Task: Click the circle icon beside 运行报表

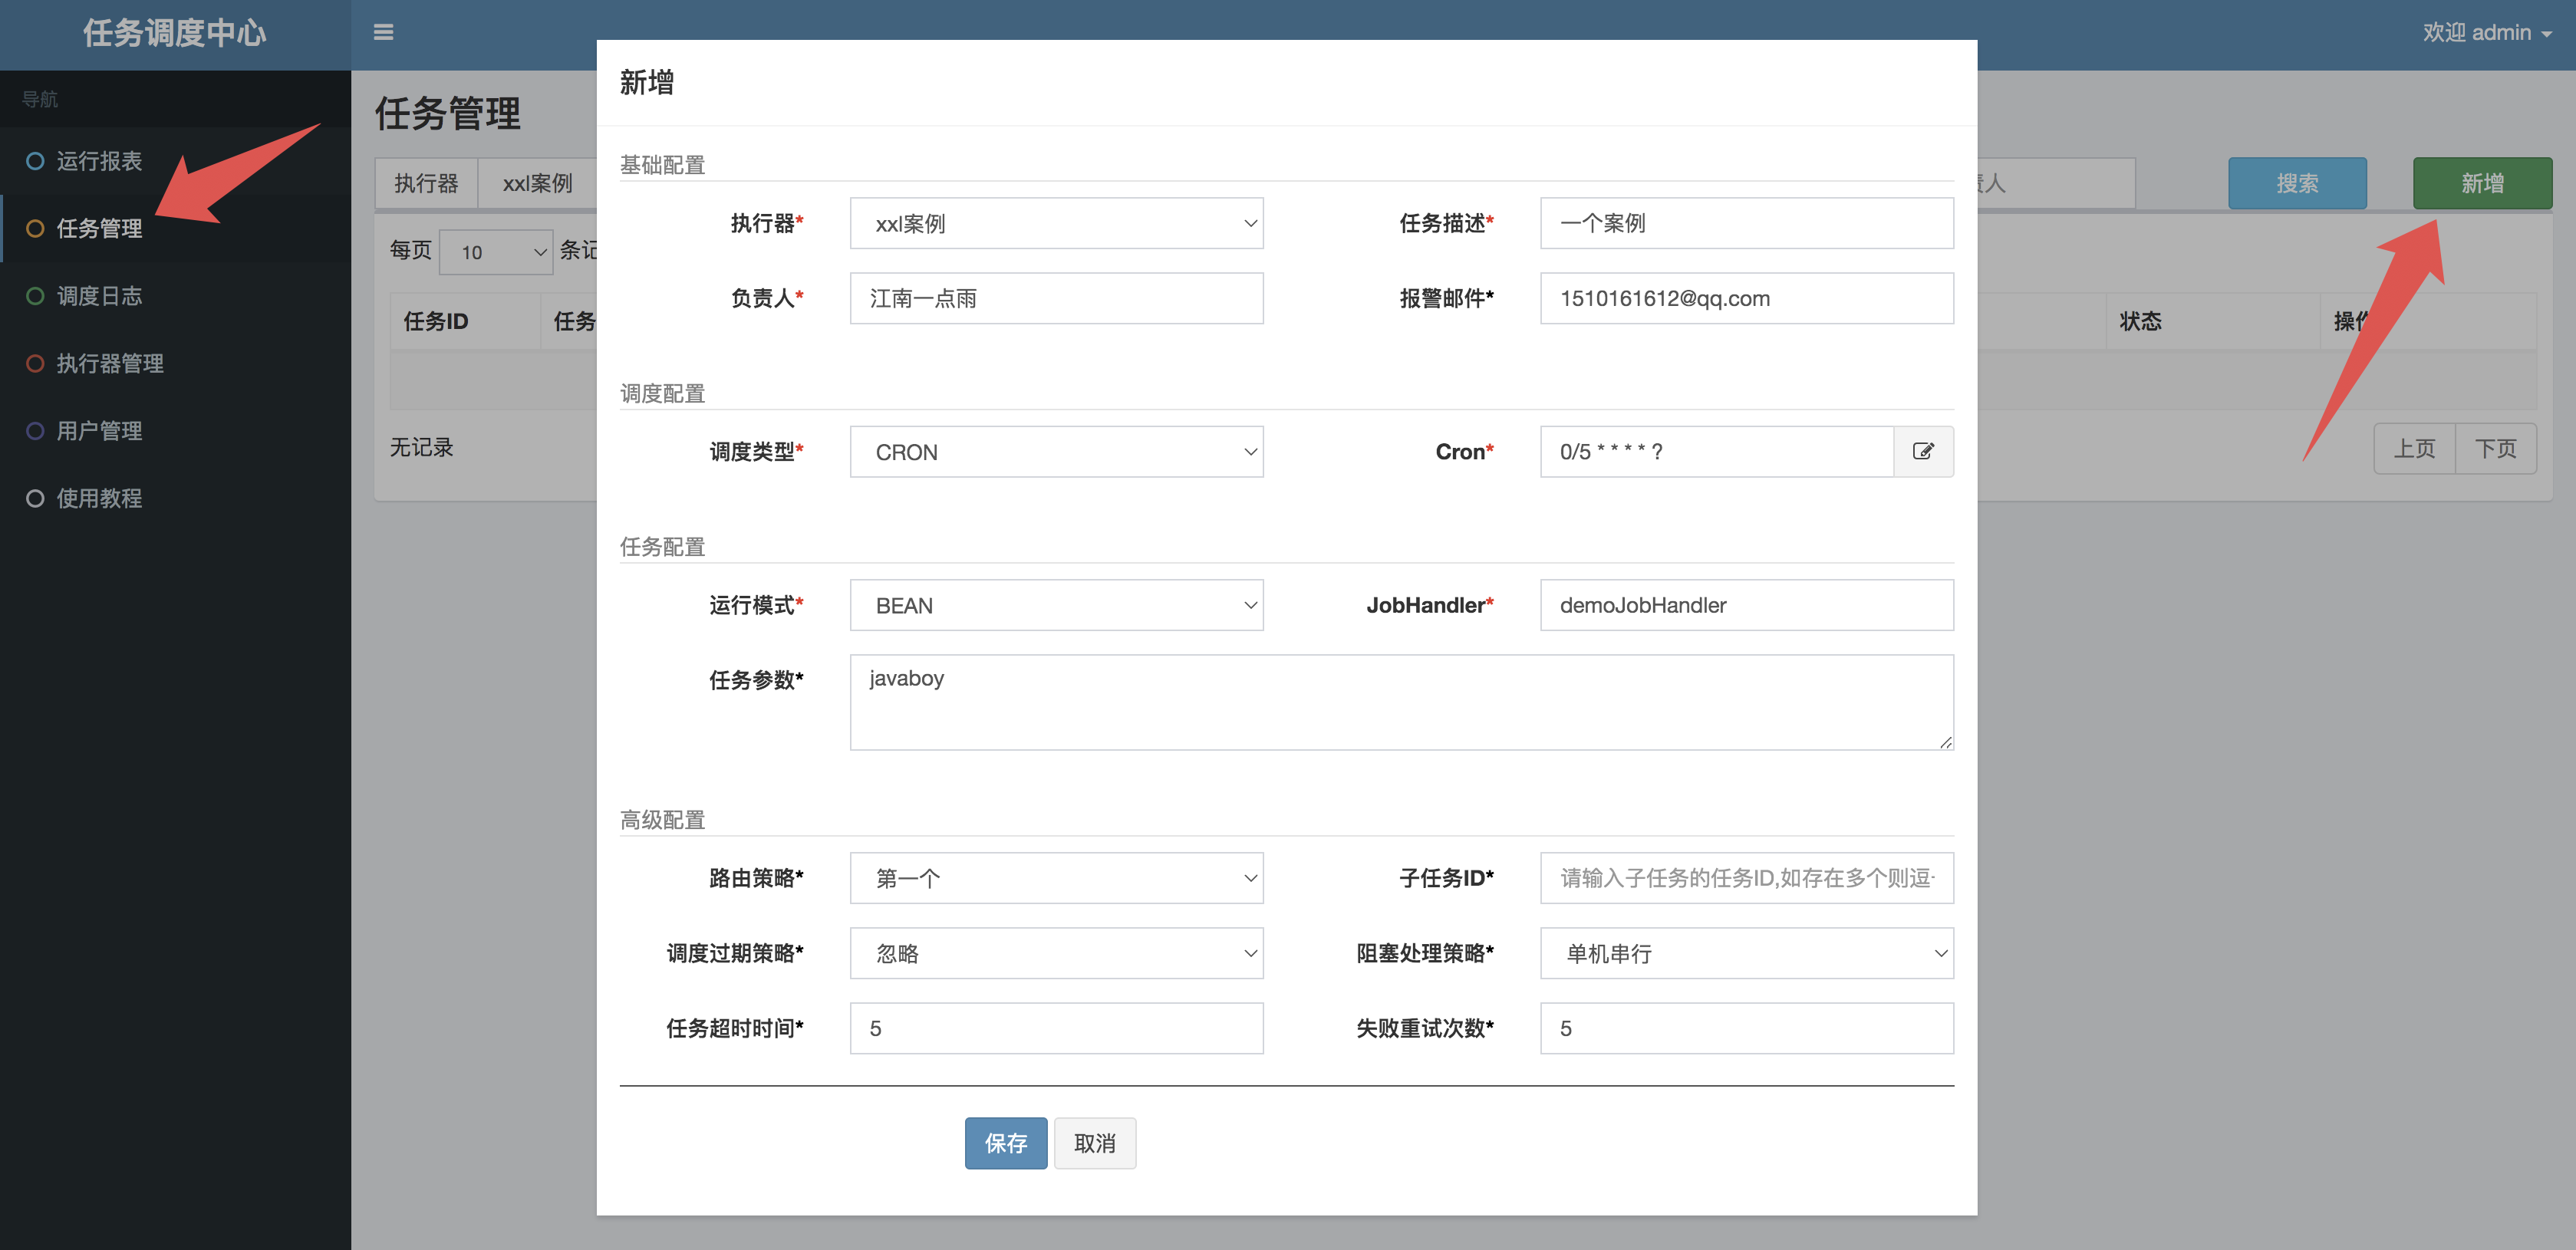Action: point(35,161)
